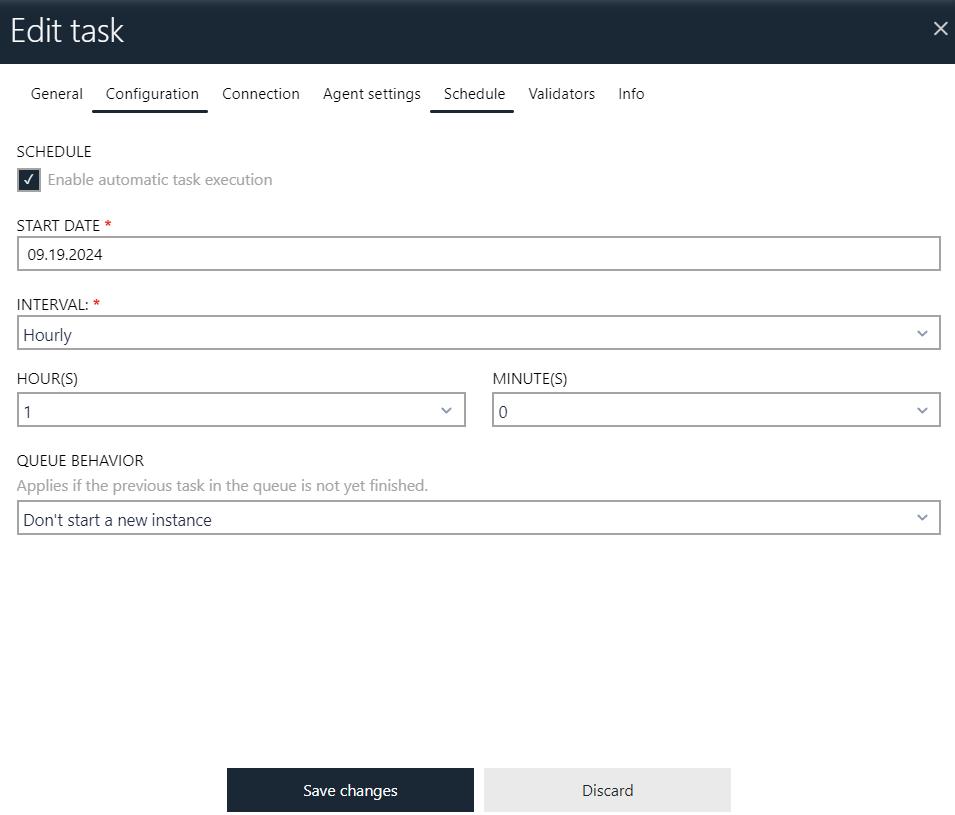The width and height of the screenshot is (955, 815).
Task: Save changes to the task
Action: point(349,789)
